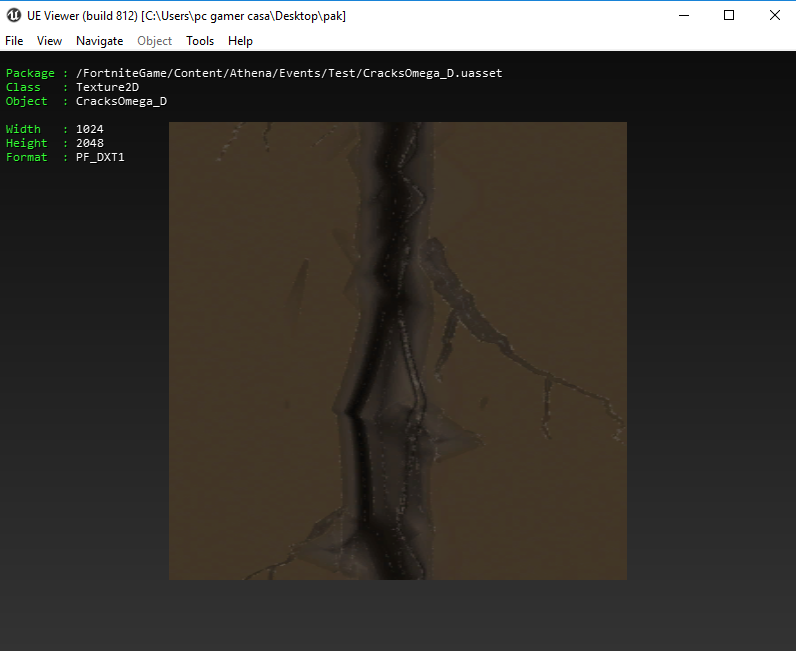Open the Tools menu
Image resolution: width=796 pixels, height=651 pixels.
click(x=200, y=41)
